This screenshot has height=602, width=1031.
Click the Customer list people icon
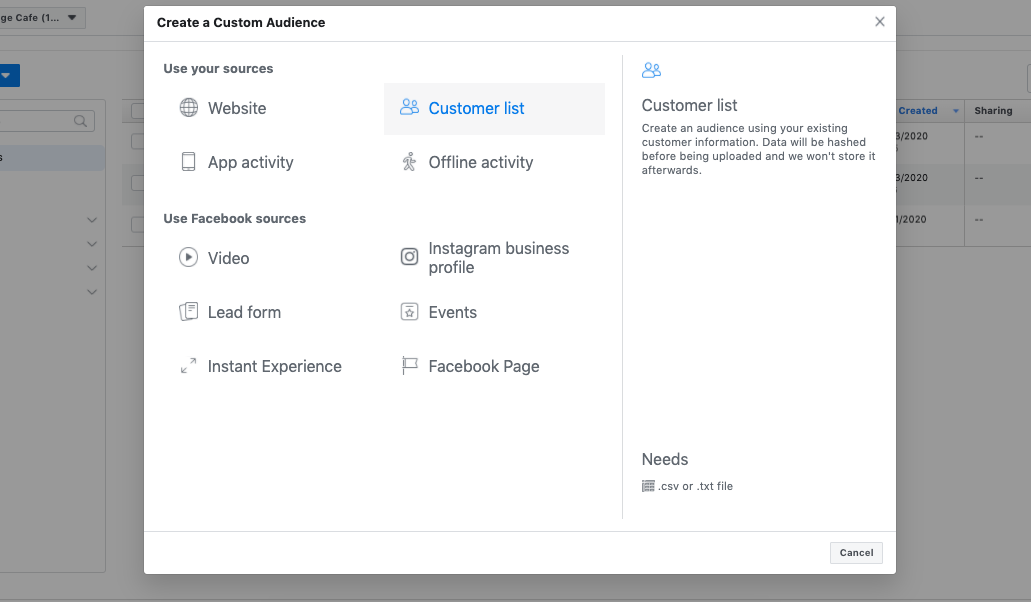click(x=409, y=107)
